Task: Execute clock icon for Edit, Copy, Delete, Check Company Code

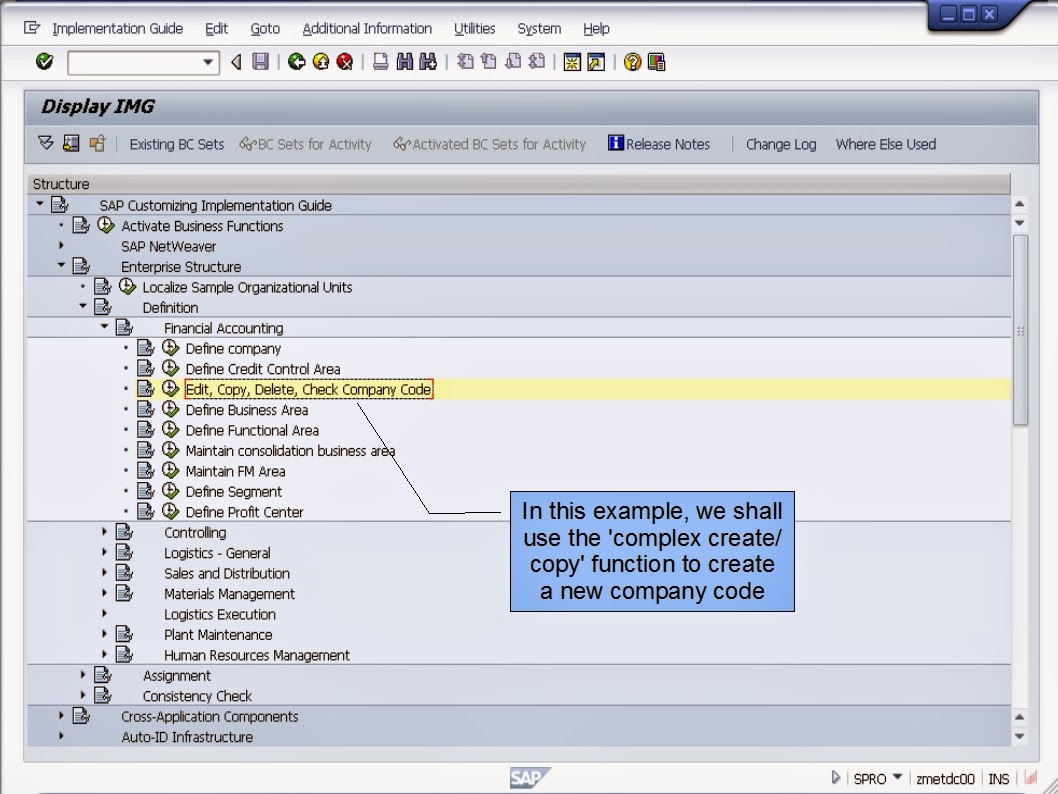Action: click(x=171, y=389)
